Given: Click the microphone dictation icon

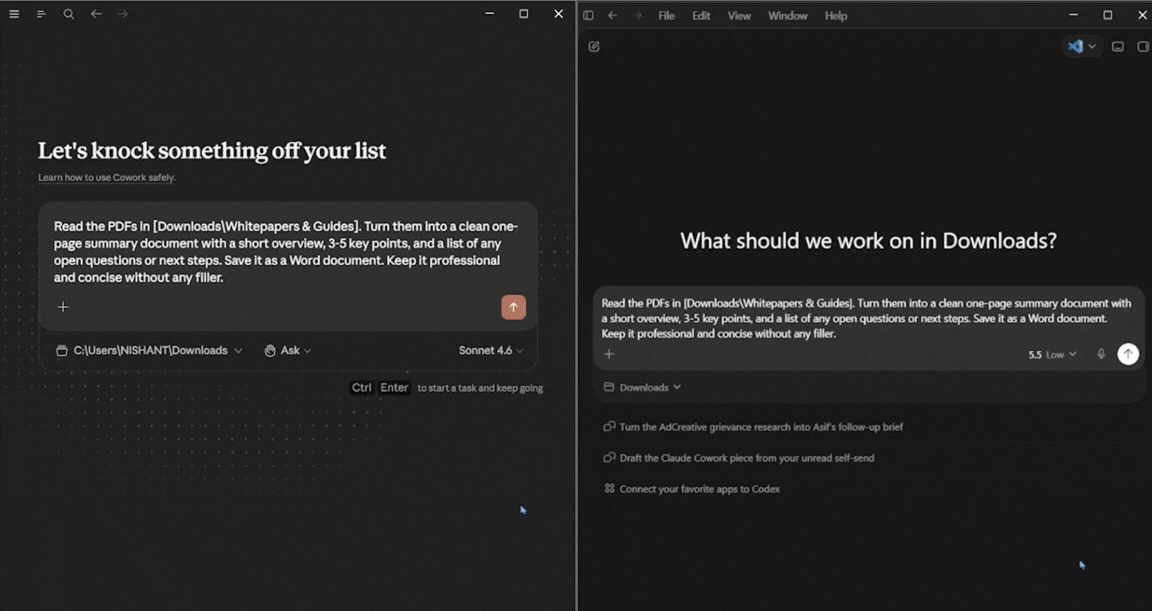Looking at the screenshot, I should [x=1101, y=354].
